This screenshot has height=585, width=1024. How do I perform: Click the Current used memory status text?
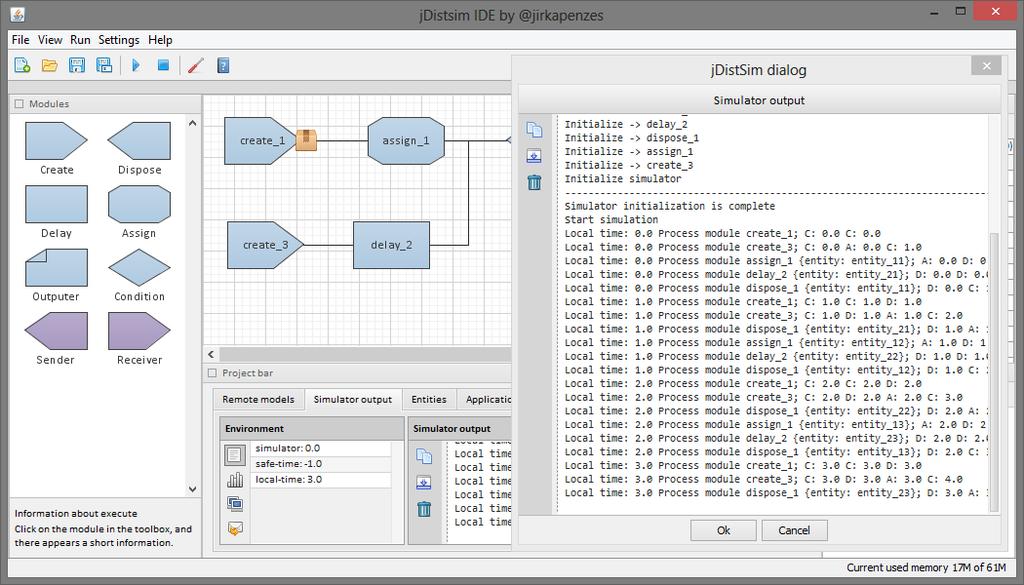click(x=926, y=568)
